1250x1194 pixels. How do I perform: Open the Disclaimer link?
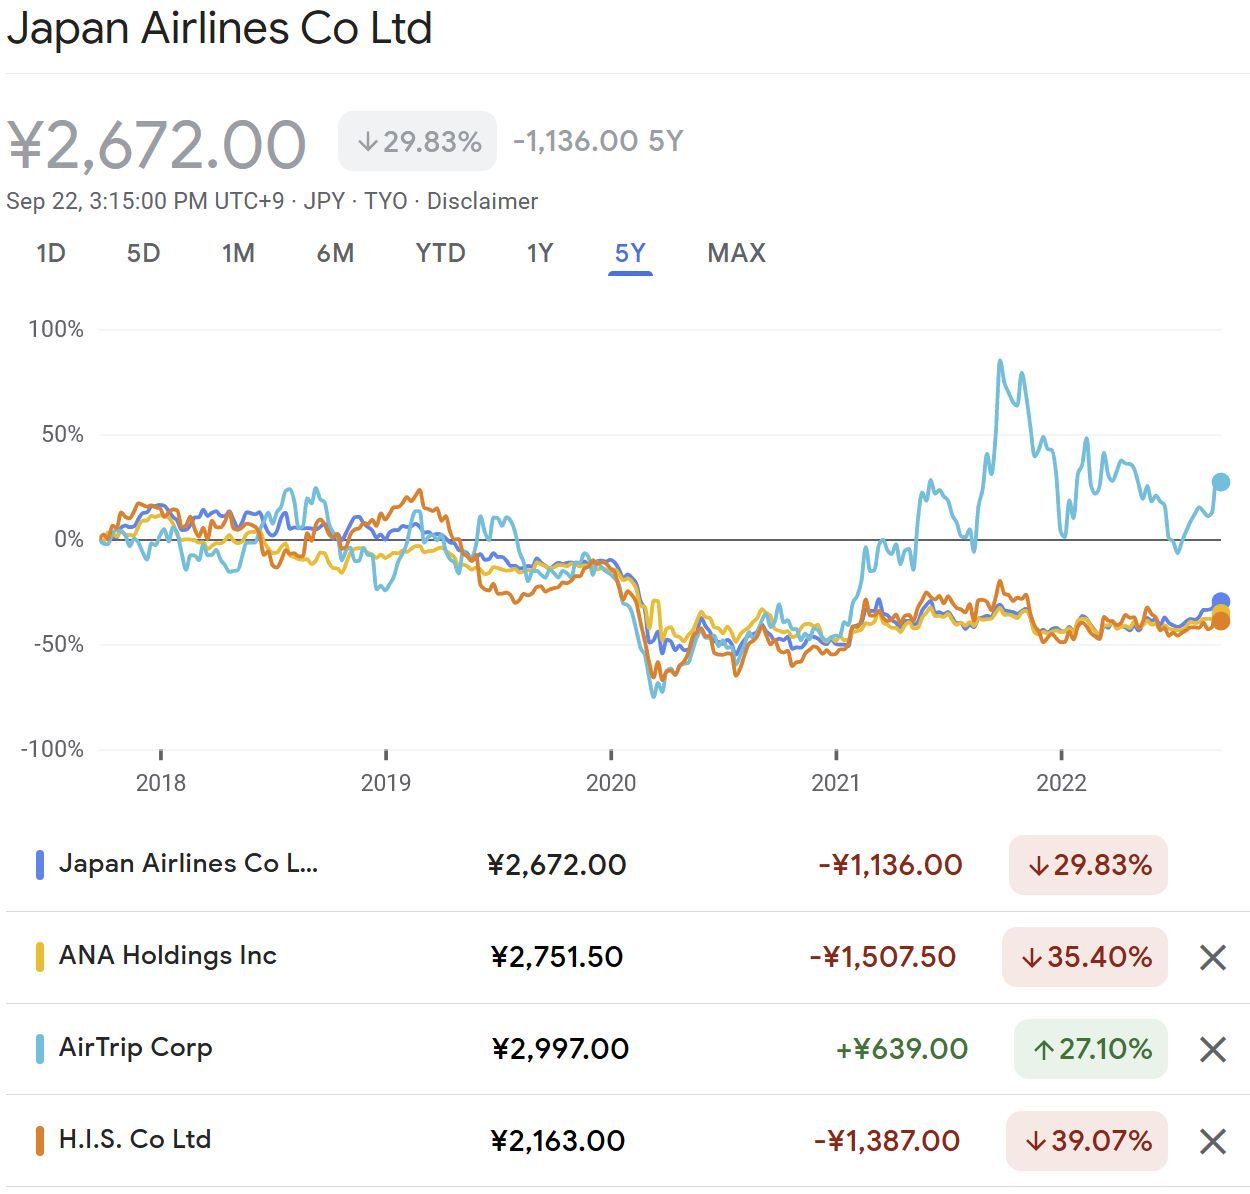[x=482, y=201]
